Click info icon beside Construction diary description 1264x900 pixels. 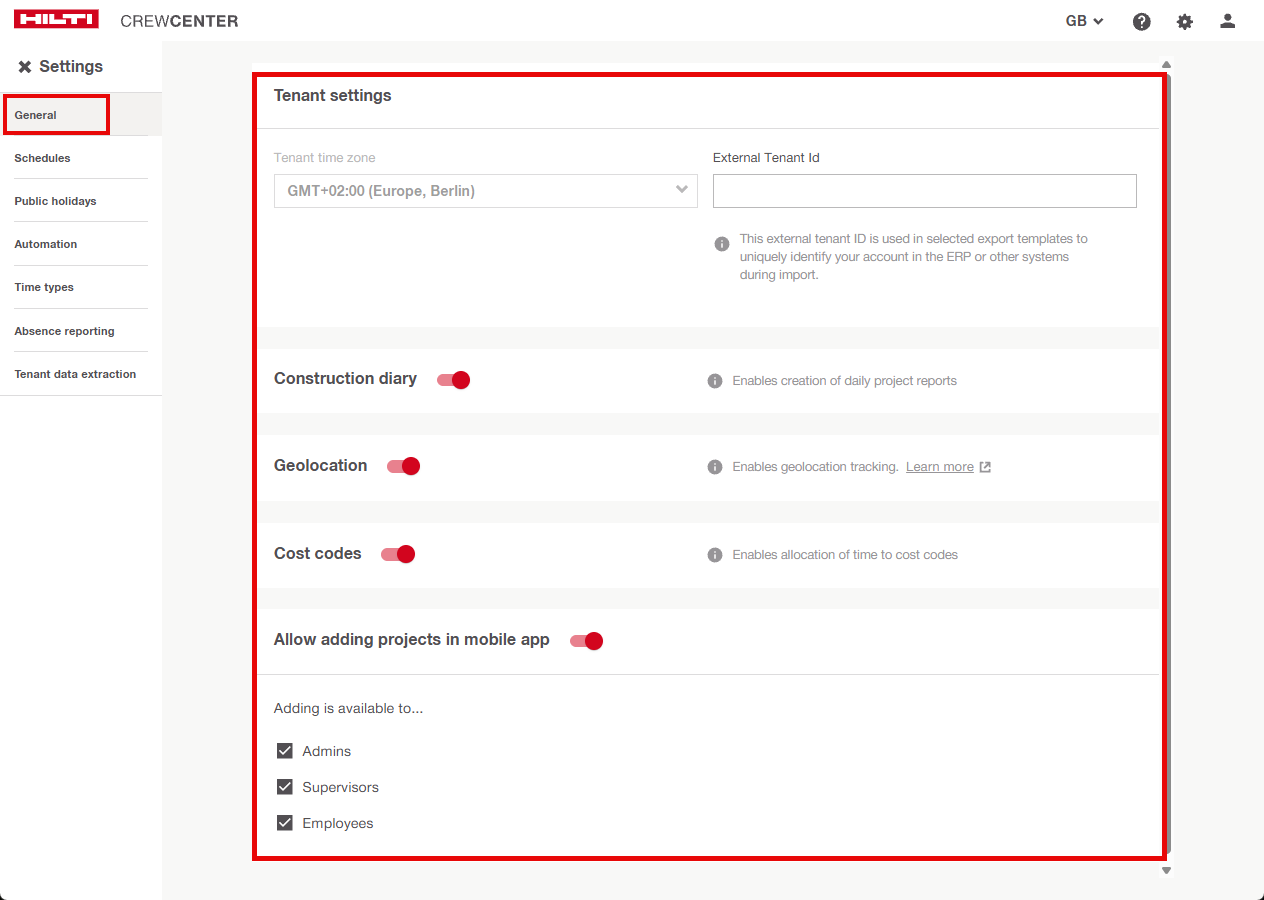[x=715, y=381]
